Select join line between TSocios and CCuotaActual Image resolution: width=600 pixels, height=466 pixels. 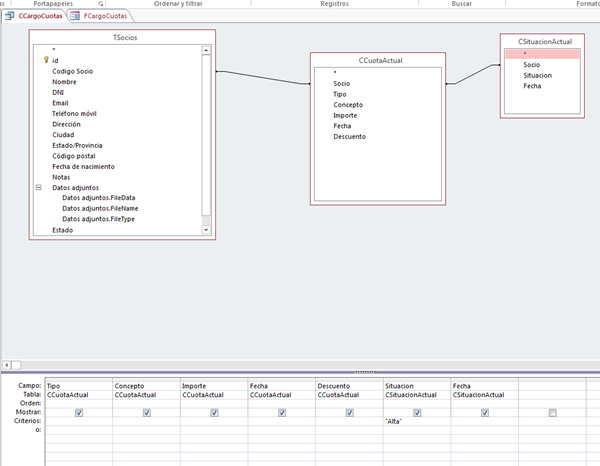(260, 77)
